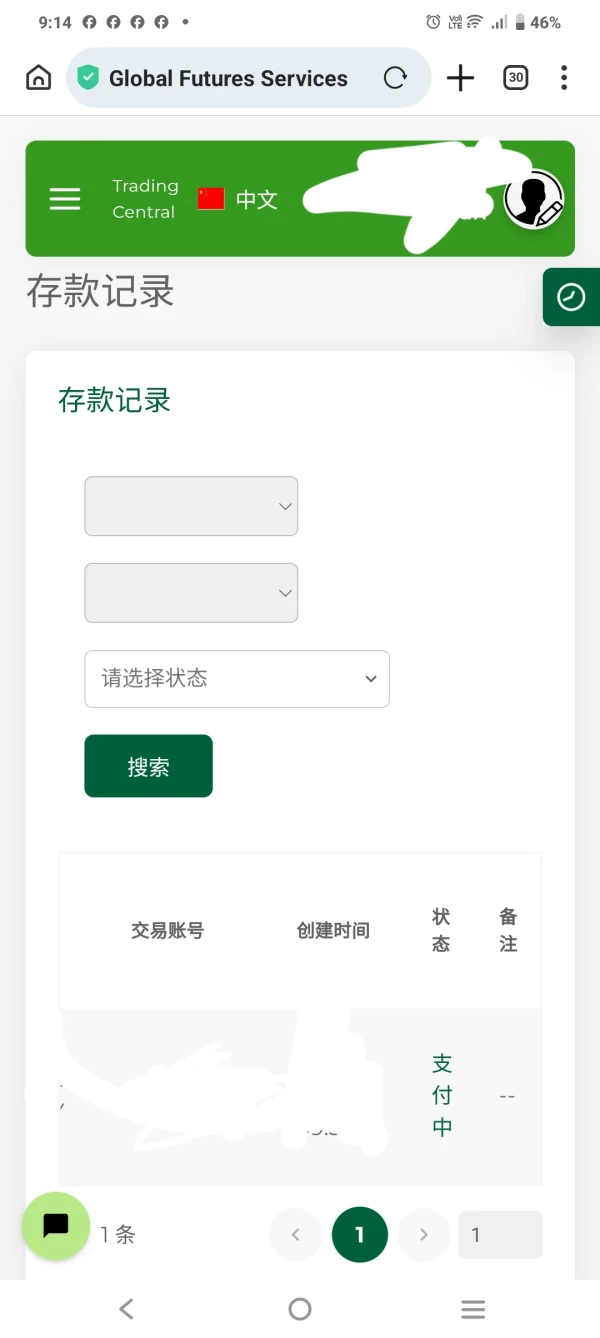Go to previous page with left chevron

click(x=295, y=1235)
